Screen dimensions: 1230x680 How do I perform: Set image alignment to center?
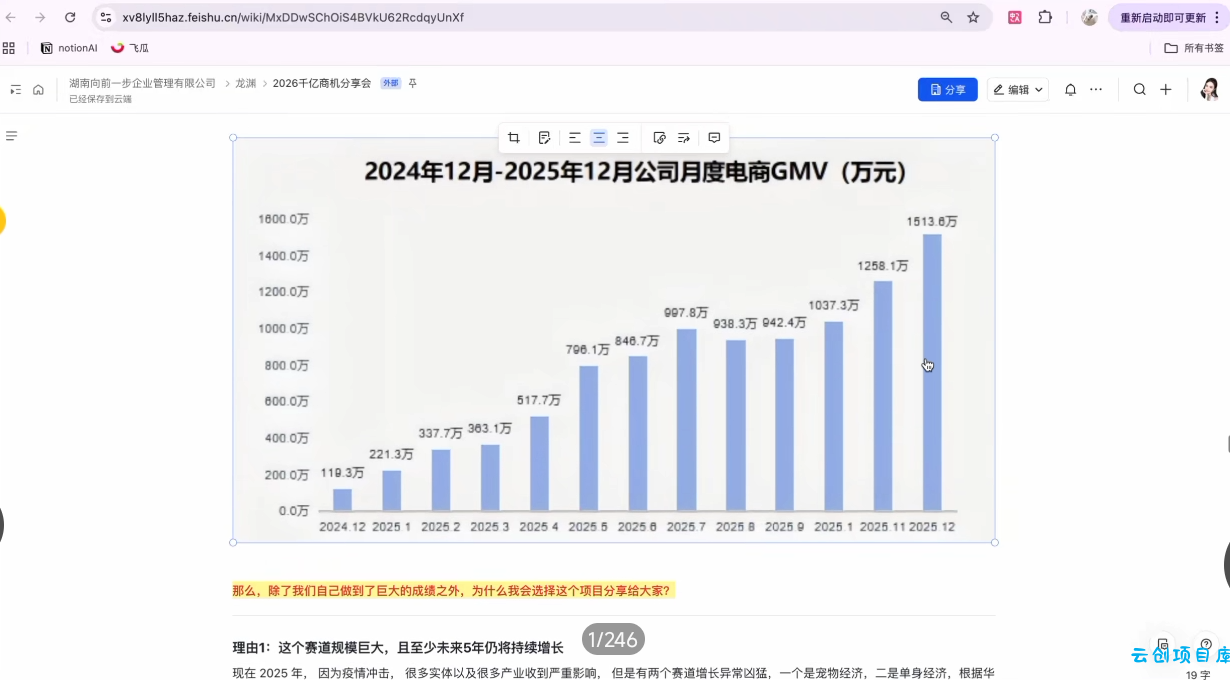pos(599,138)
